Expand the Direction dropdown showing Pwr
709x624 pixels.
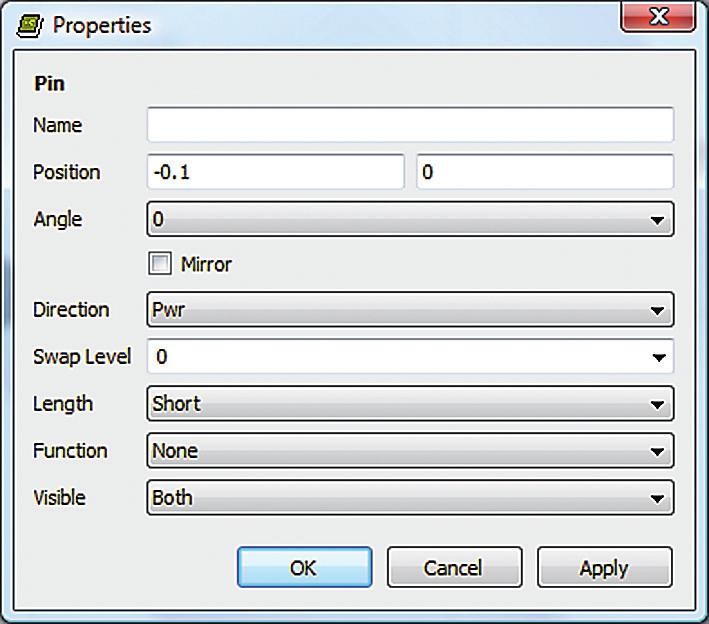pos(410,310)
